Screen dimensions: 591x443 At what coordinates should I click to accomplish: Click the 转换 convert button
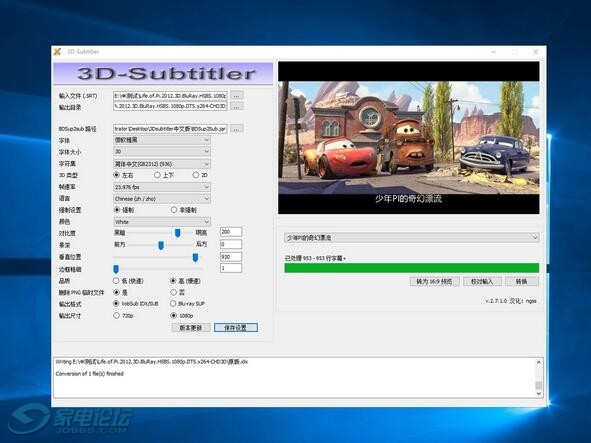coord(522,281)
